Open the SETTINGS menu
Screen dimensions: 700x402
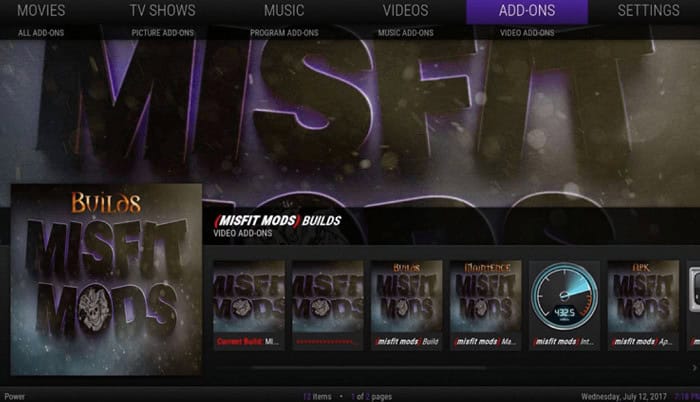click(x=648, y=10)
